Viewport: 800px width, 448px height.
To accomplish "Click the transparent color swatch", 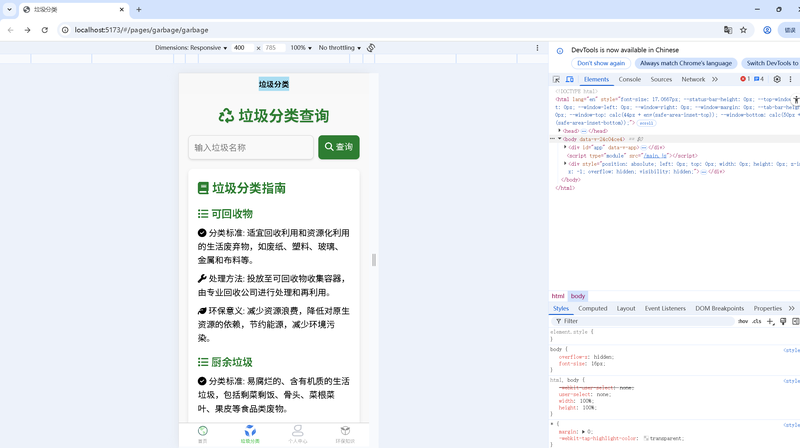I will tap(646, 438).
